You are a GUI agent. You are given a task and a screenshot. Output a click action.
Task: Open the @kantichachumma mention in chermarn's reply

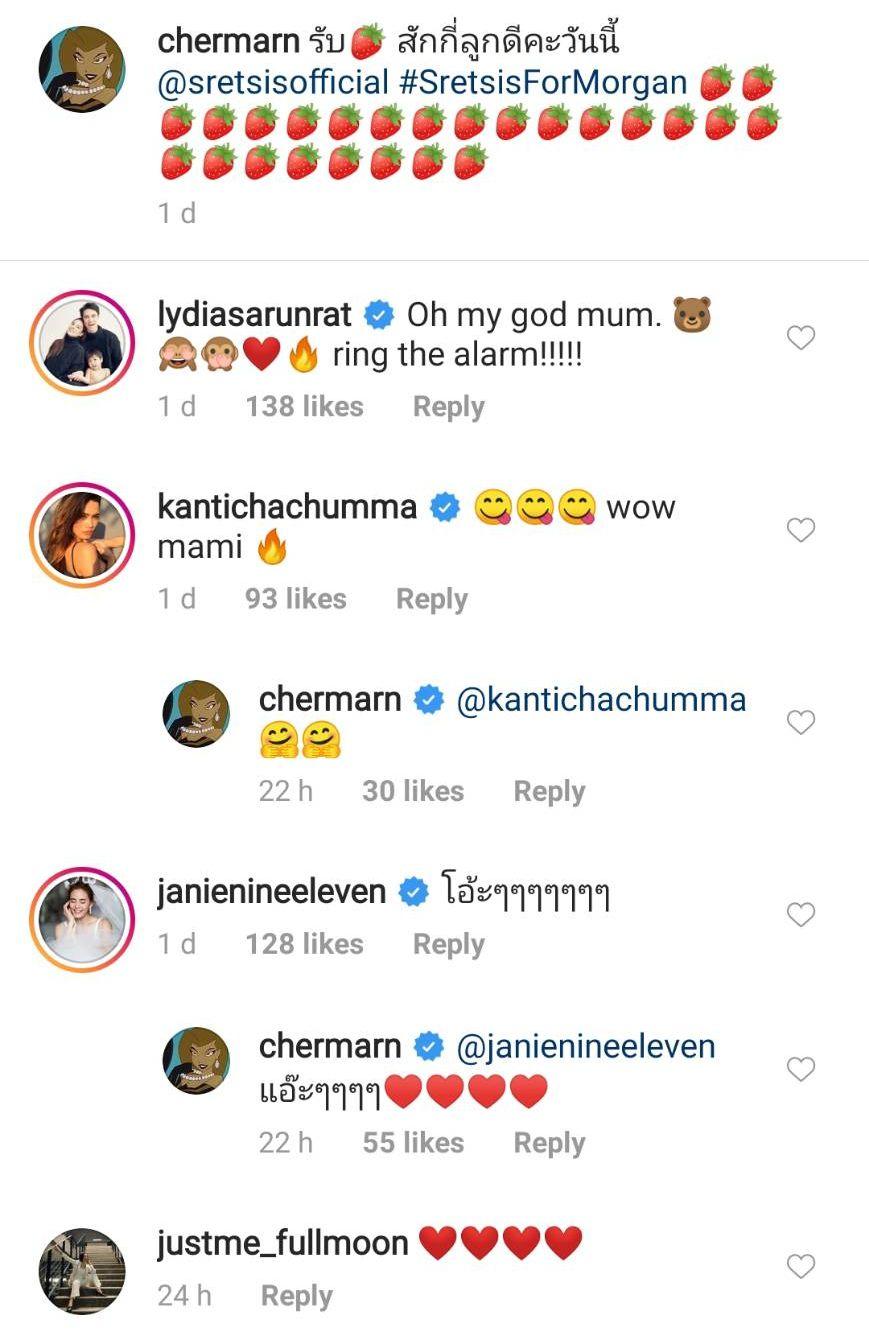coord(601,700)
